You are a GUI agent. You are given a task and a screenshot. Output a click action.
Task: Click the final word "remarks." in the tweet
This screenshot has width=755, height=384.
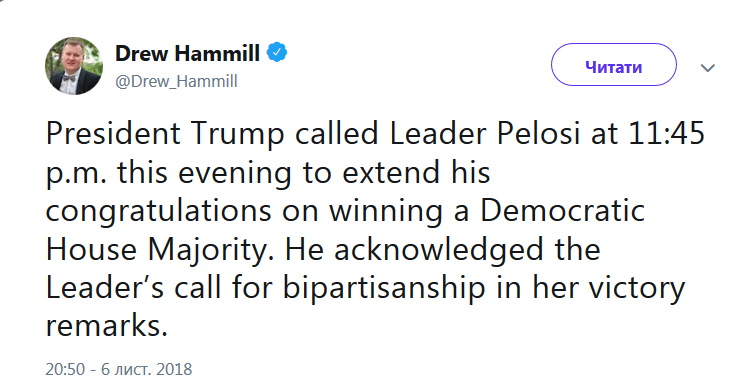pos(106,326)
